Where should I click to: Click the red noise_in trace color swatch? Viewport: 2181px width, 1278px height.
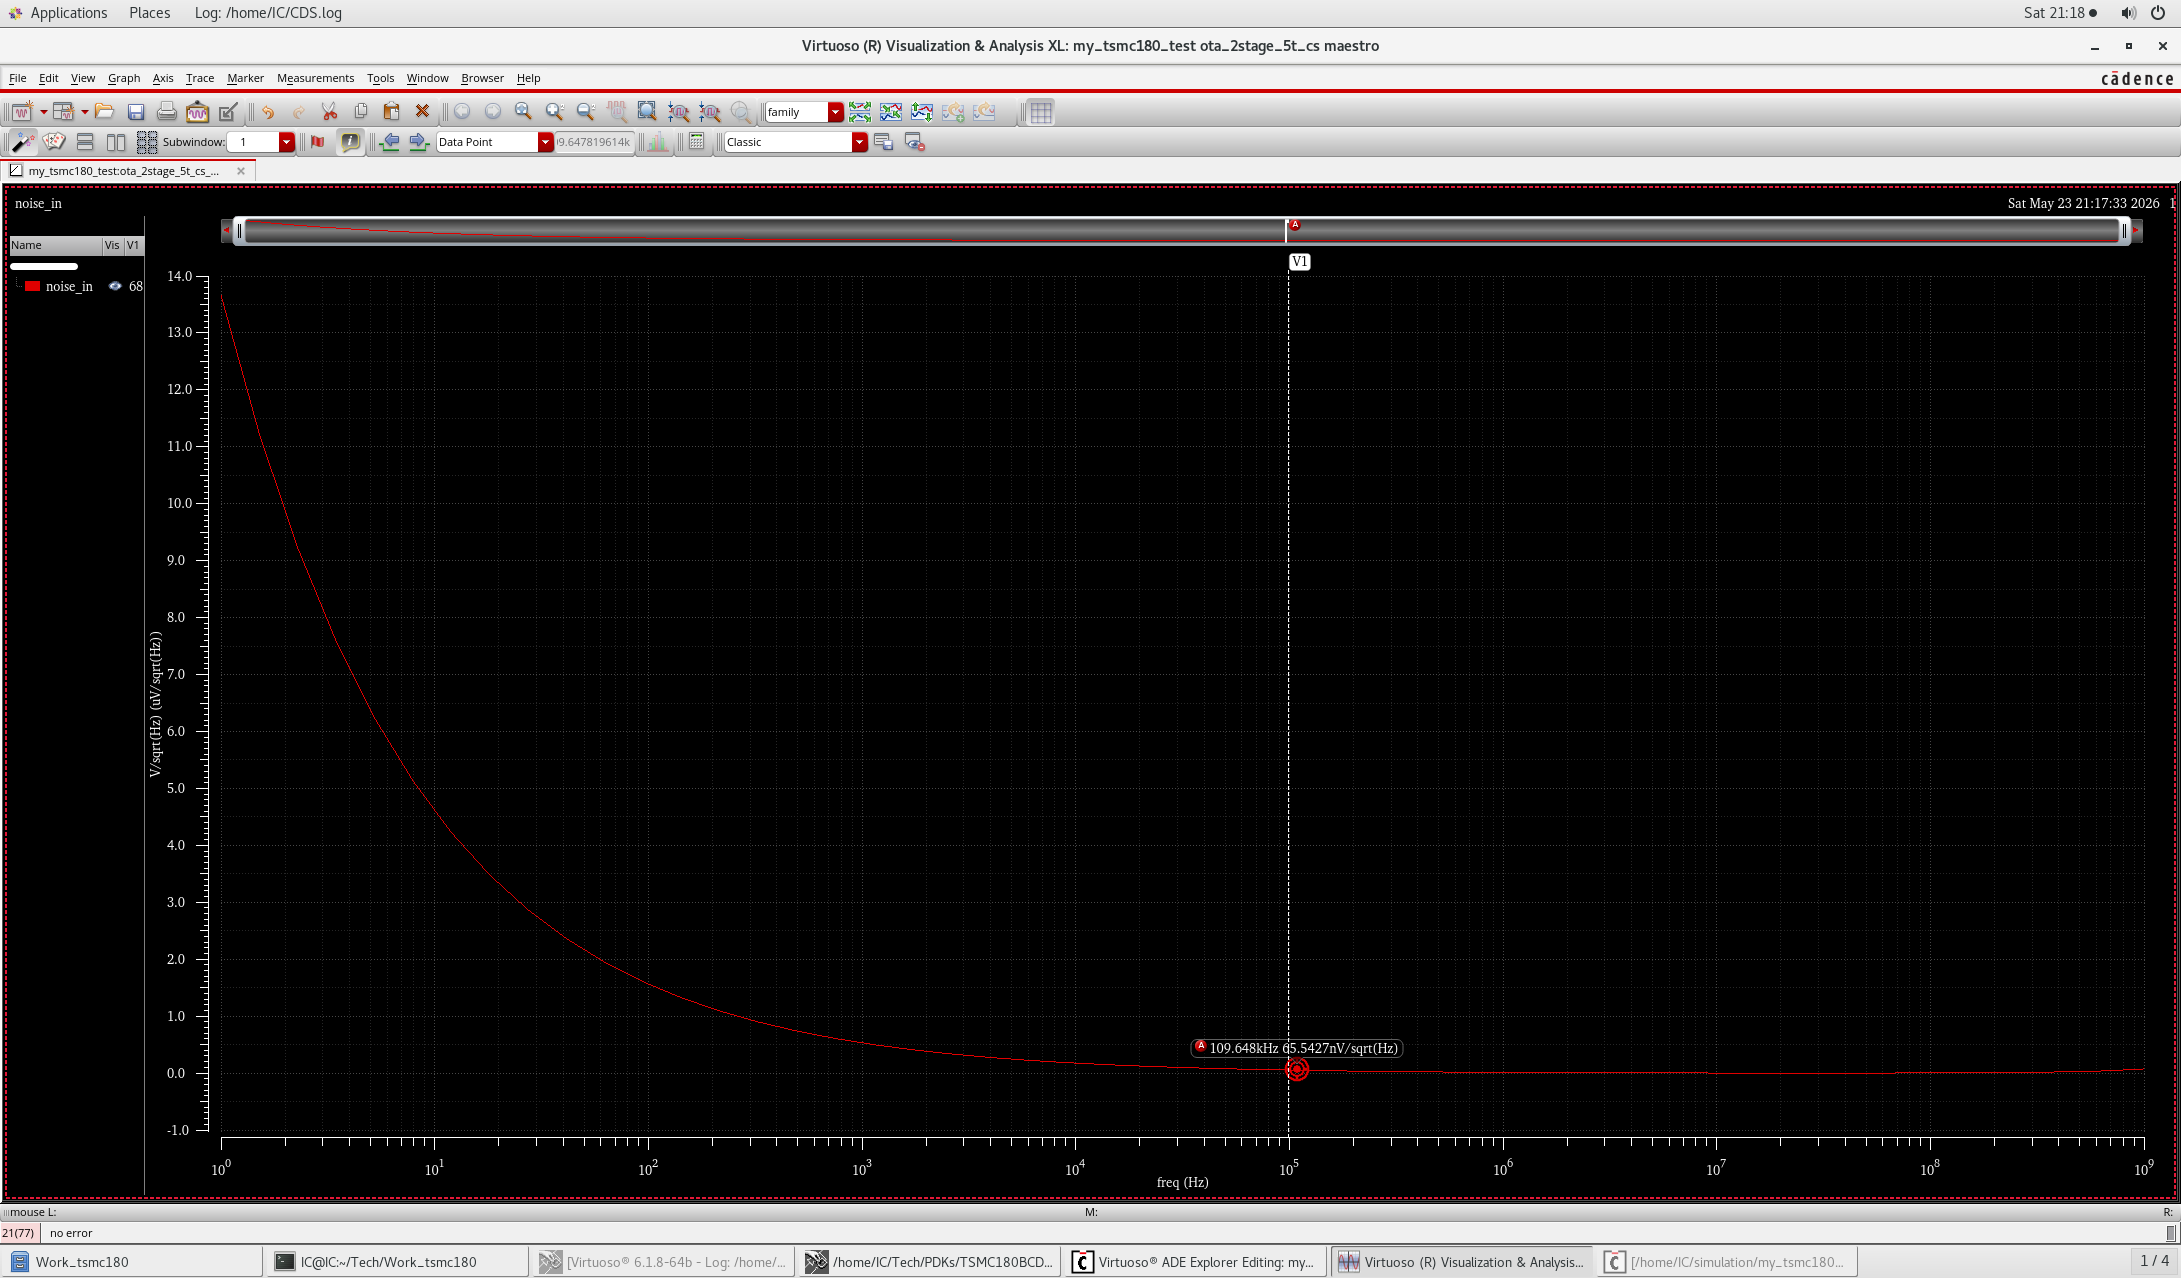32,286
